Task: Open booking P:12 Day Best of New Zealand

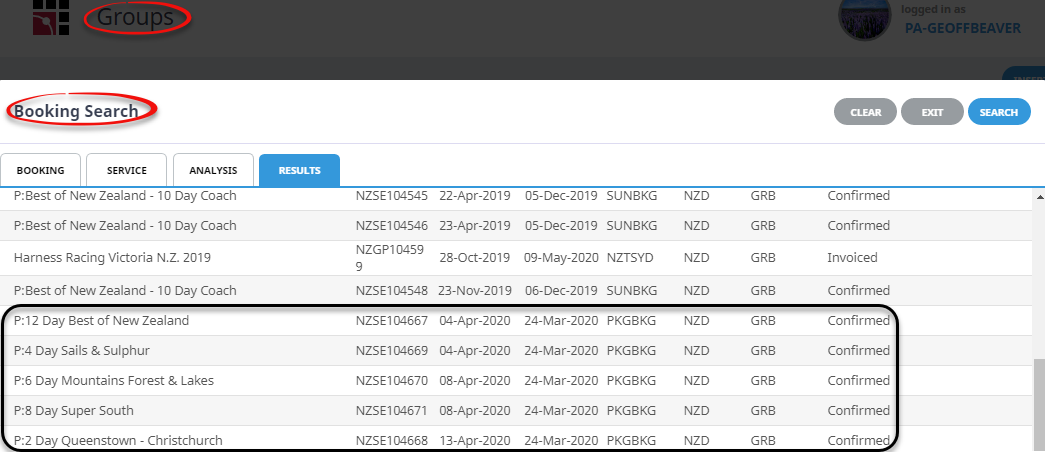Action: point(516,321)
